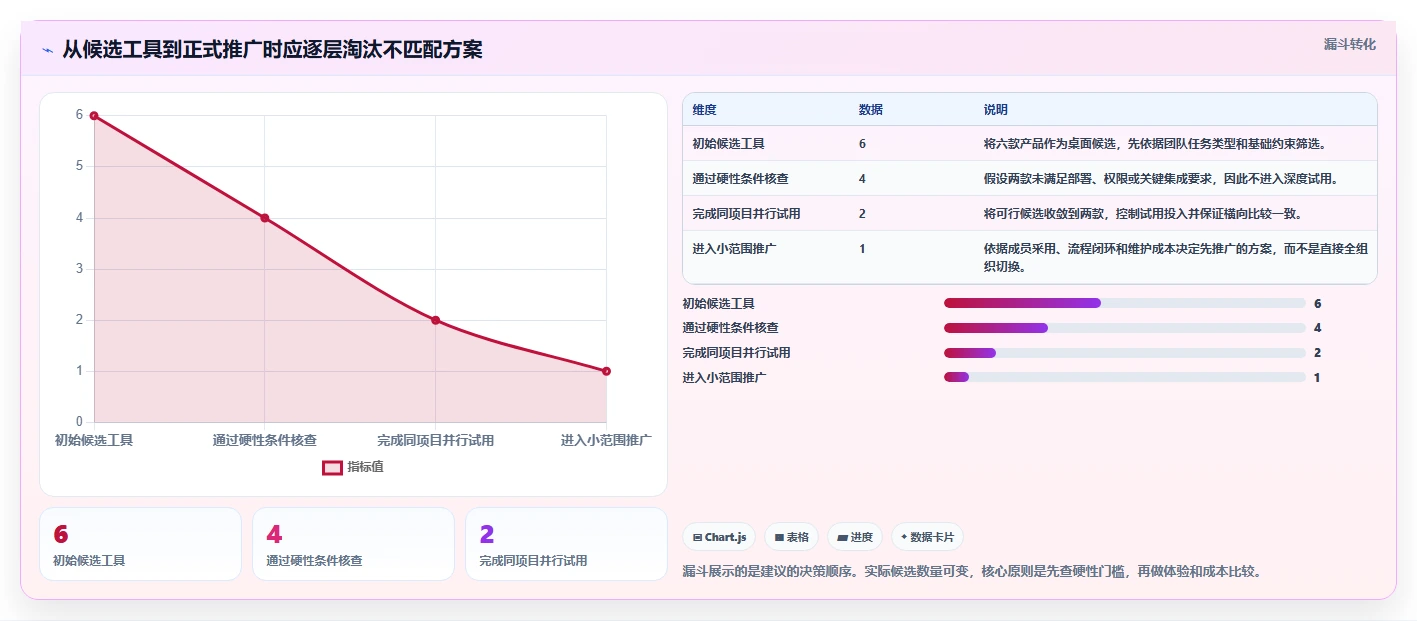
Task: Click the footer note starting 漏斗展示的是
Action: point(972,572)
